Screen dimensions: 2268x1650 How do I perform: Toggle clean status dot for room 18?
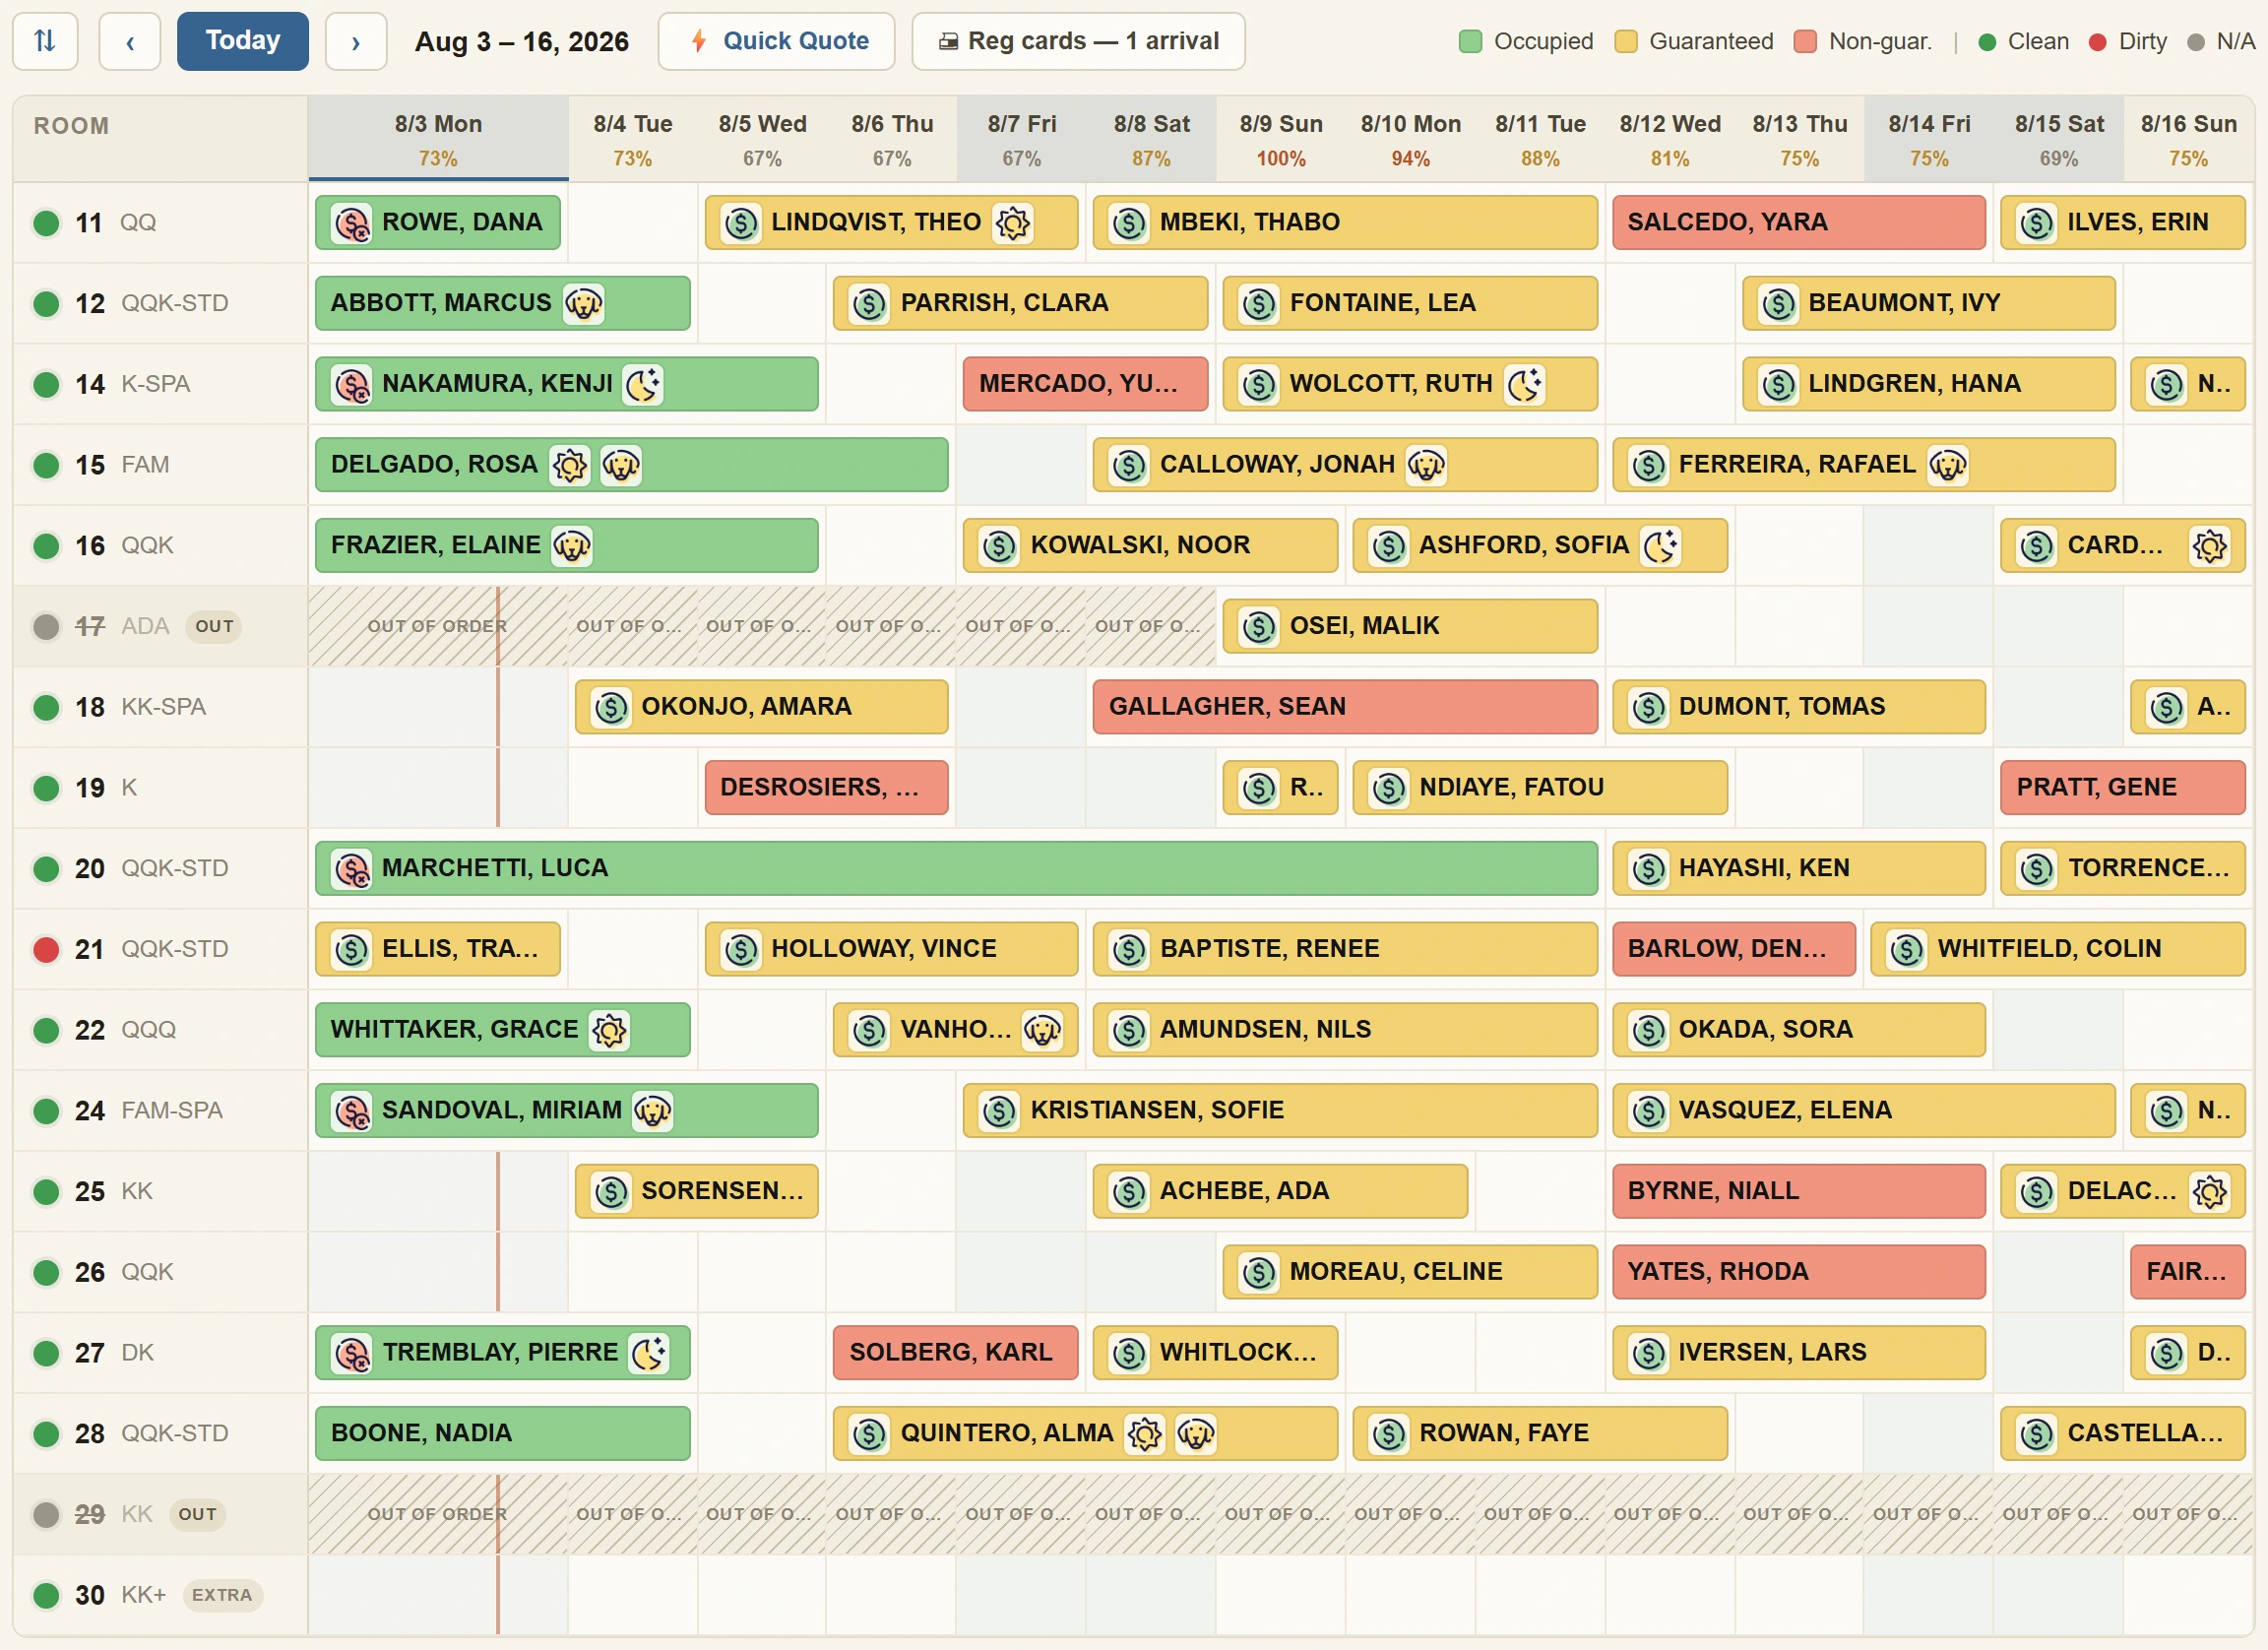pyautogui.click(x=46, y=707)
